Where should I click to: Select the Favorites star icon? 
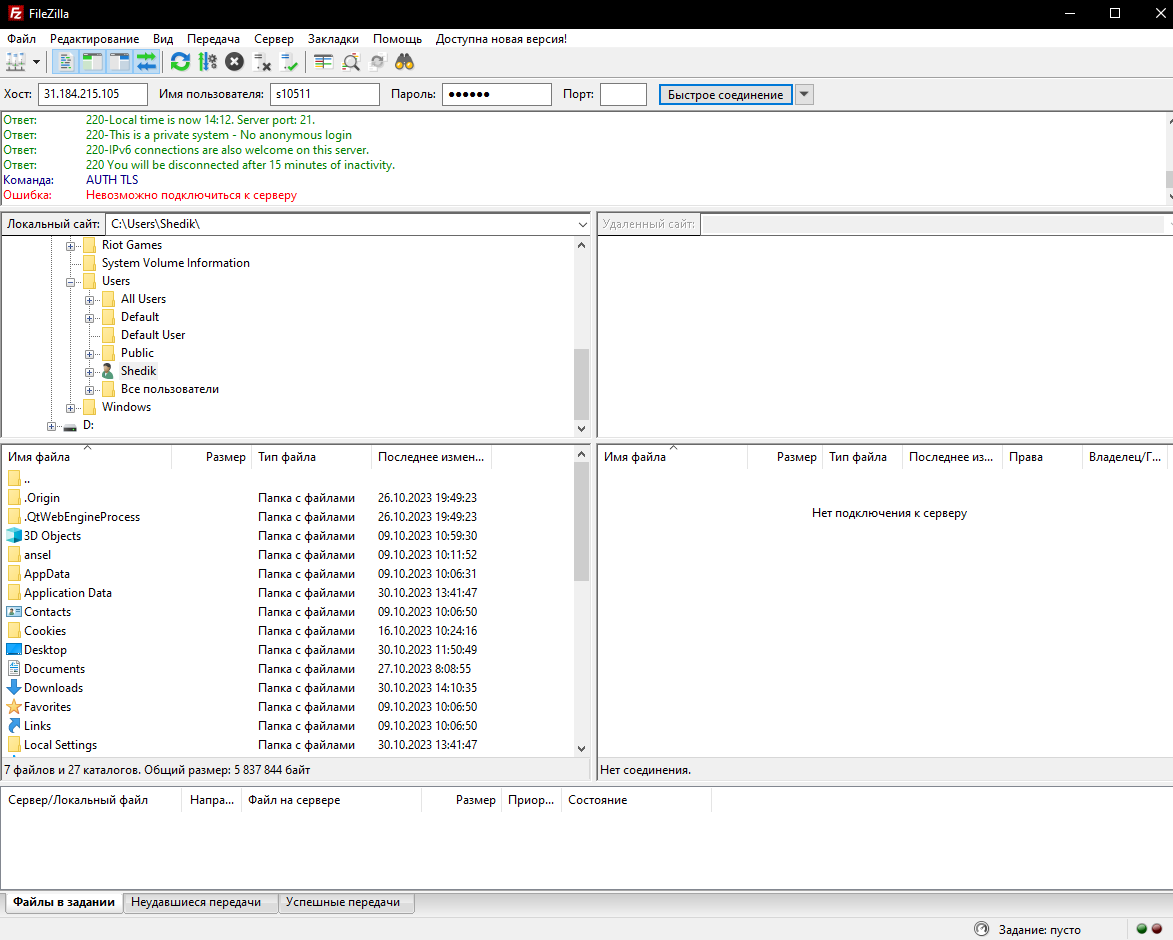[14, 707]
